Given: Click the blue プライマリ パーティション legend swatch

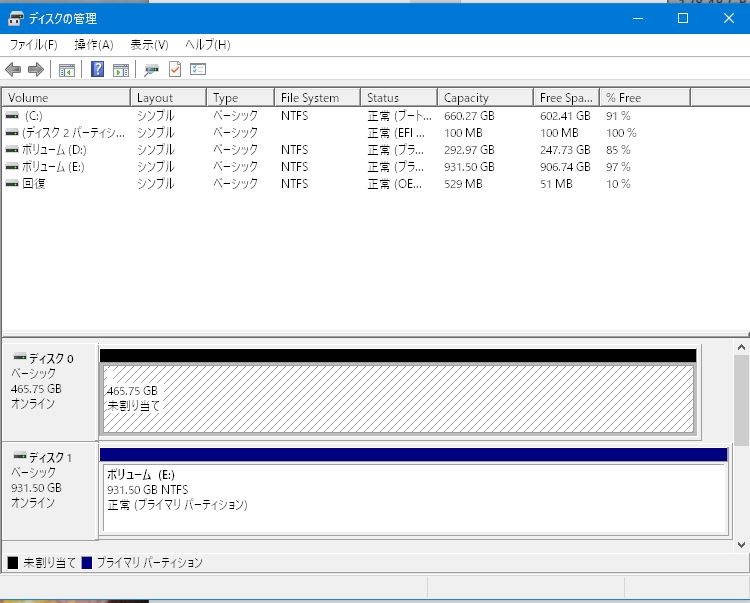Looking at the screenshot, I should click(x=87, y=563).
